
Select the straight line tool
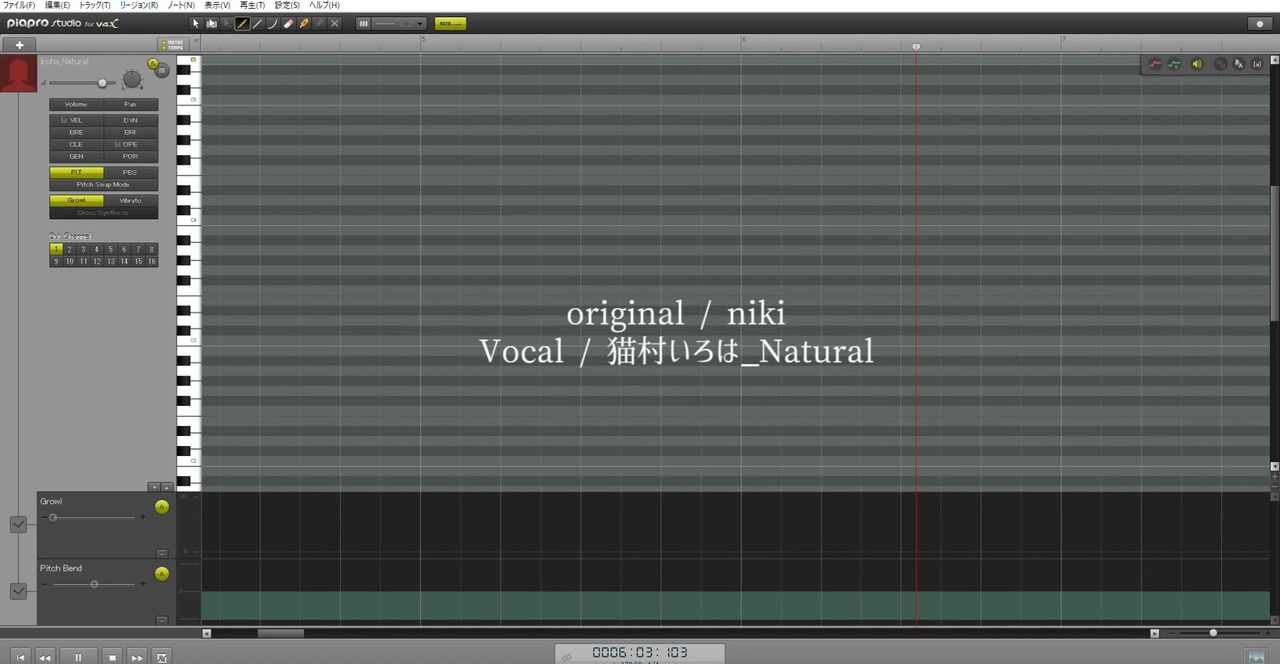tap(257, 23)
